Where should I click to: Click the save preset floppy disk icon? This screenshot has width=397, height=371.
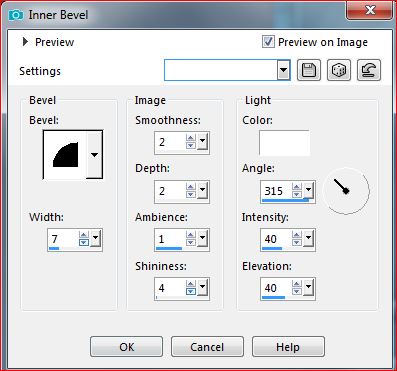click(309, 70)
